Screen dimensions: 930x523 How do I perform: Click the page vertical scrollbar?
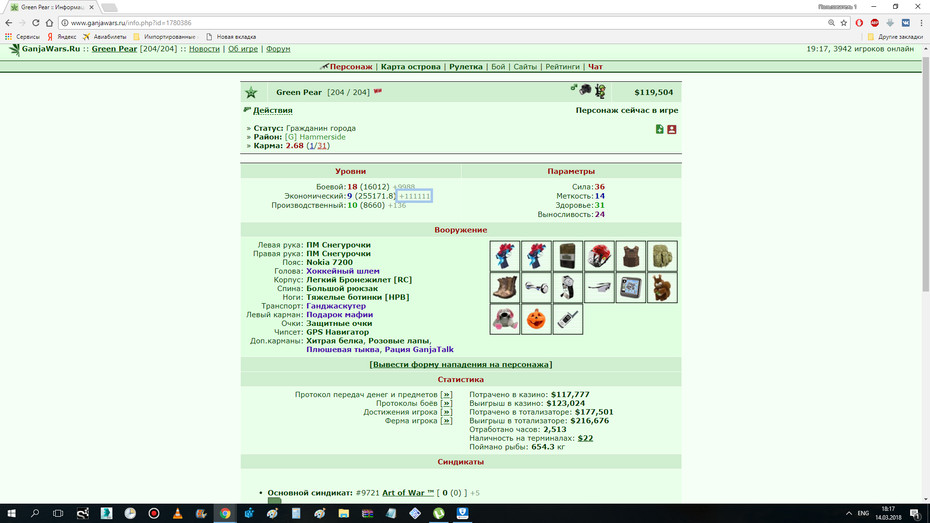point(925,172)
